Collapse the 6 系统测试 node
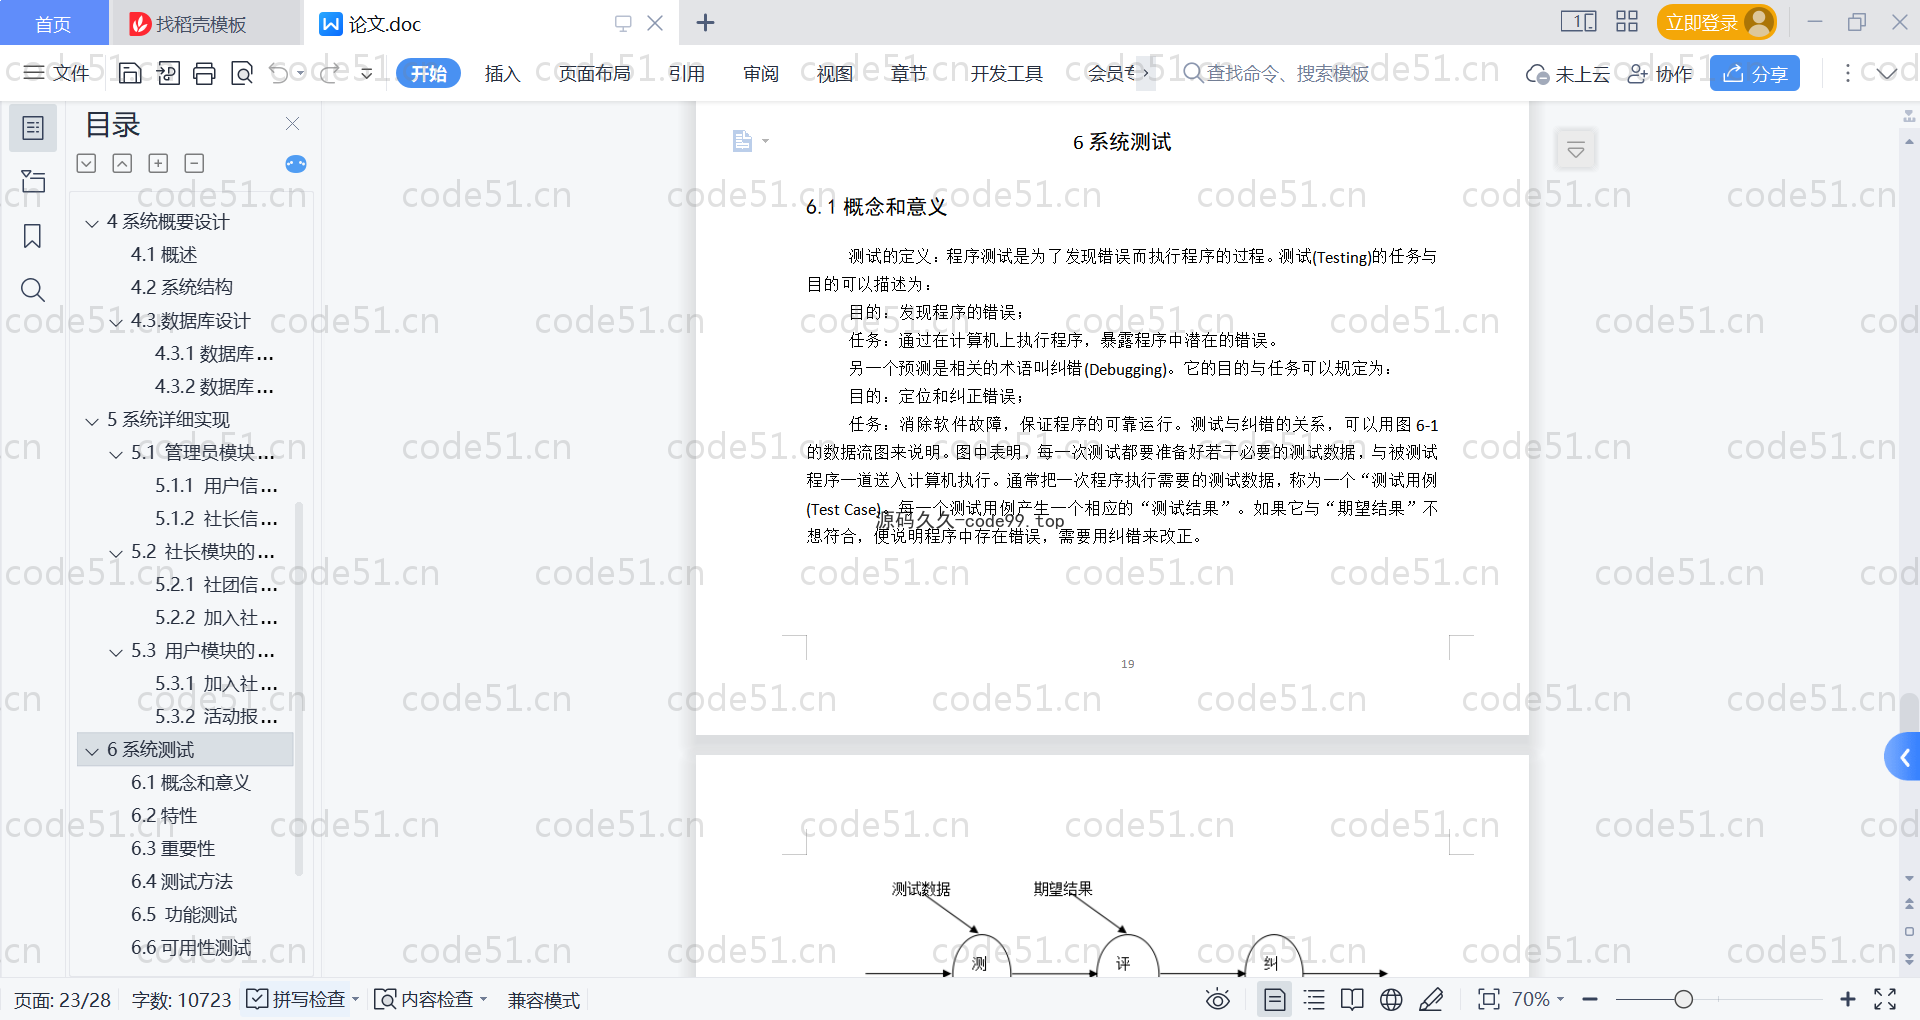The height and width of the screenshot is (1020, 1920). 92,751
